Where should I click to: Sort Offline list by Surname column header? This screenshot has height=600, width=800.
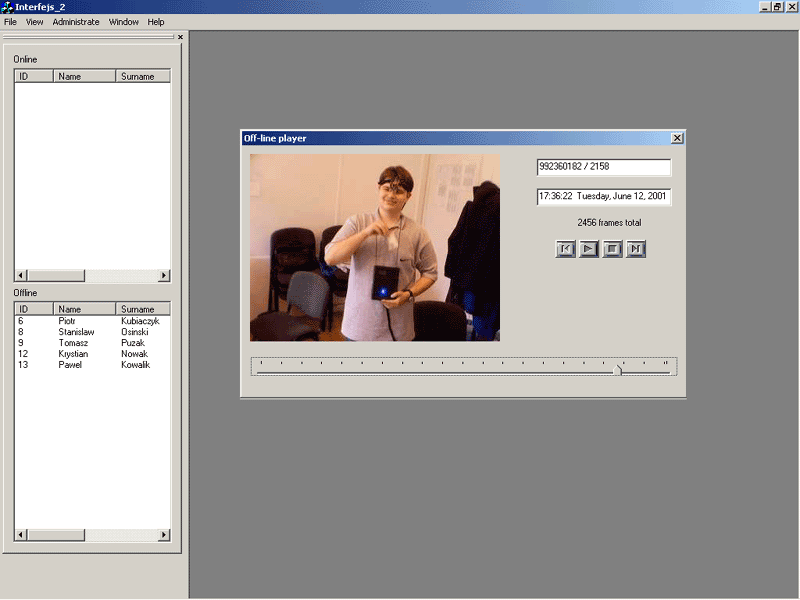tap(143, 309)
